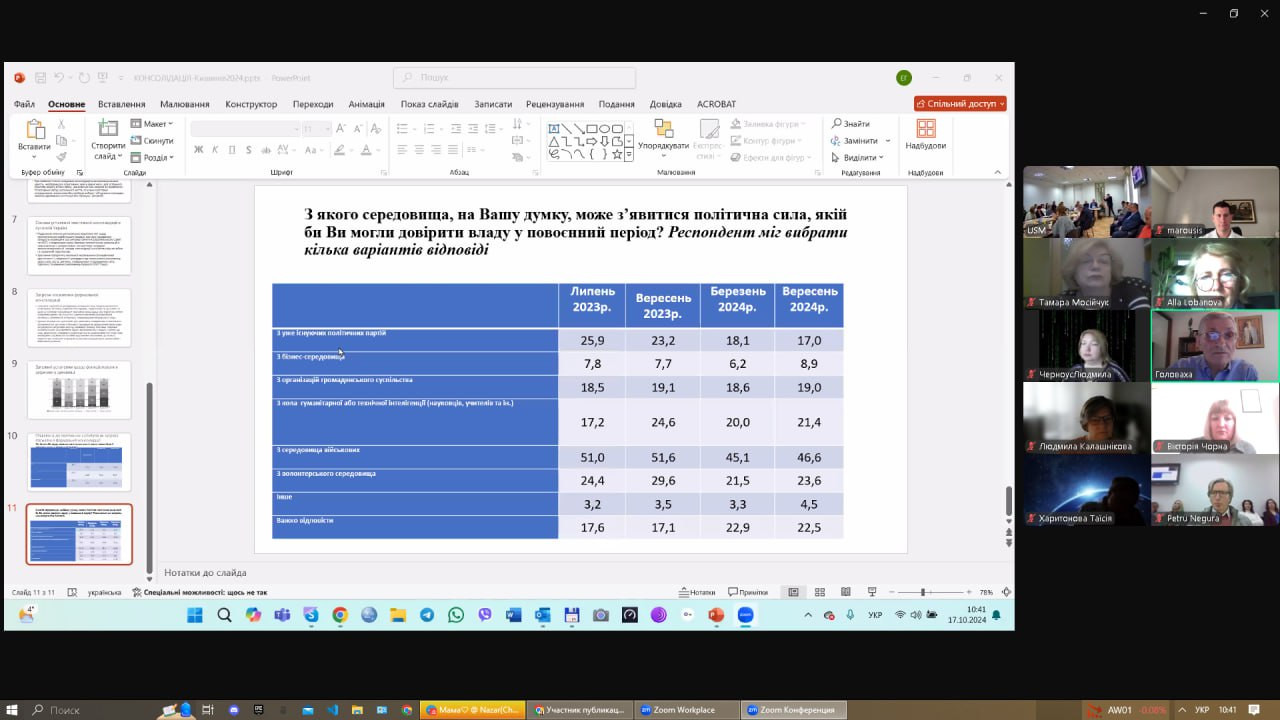Image resolution: width=1280 pixels, height=720 pixels.
Task: Open Reading view icon in status bar
Action: [x=846, y=592]
